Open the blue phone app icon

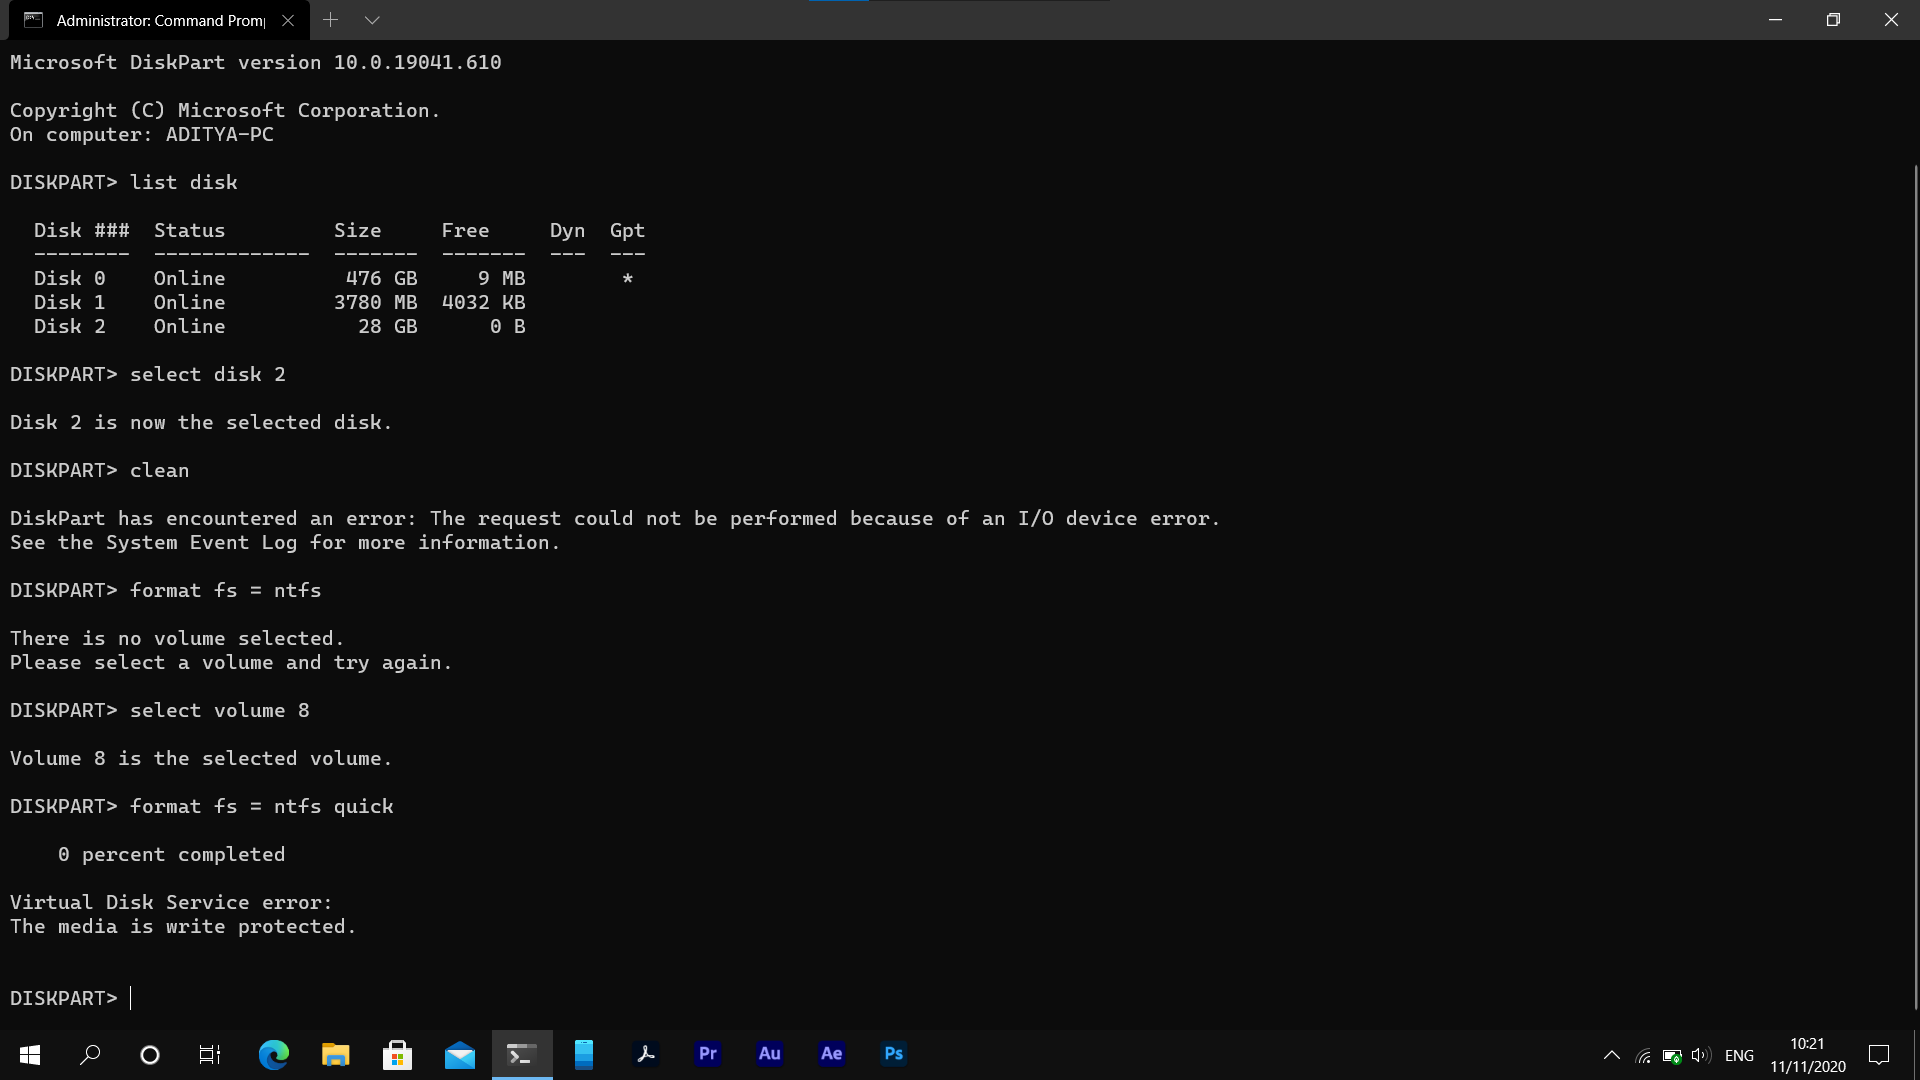coord(584,1054)
